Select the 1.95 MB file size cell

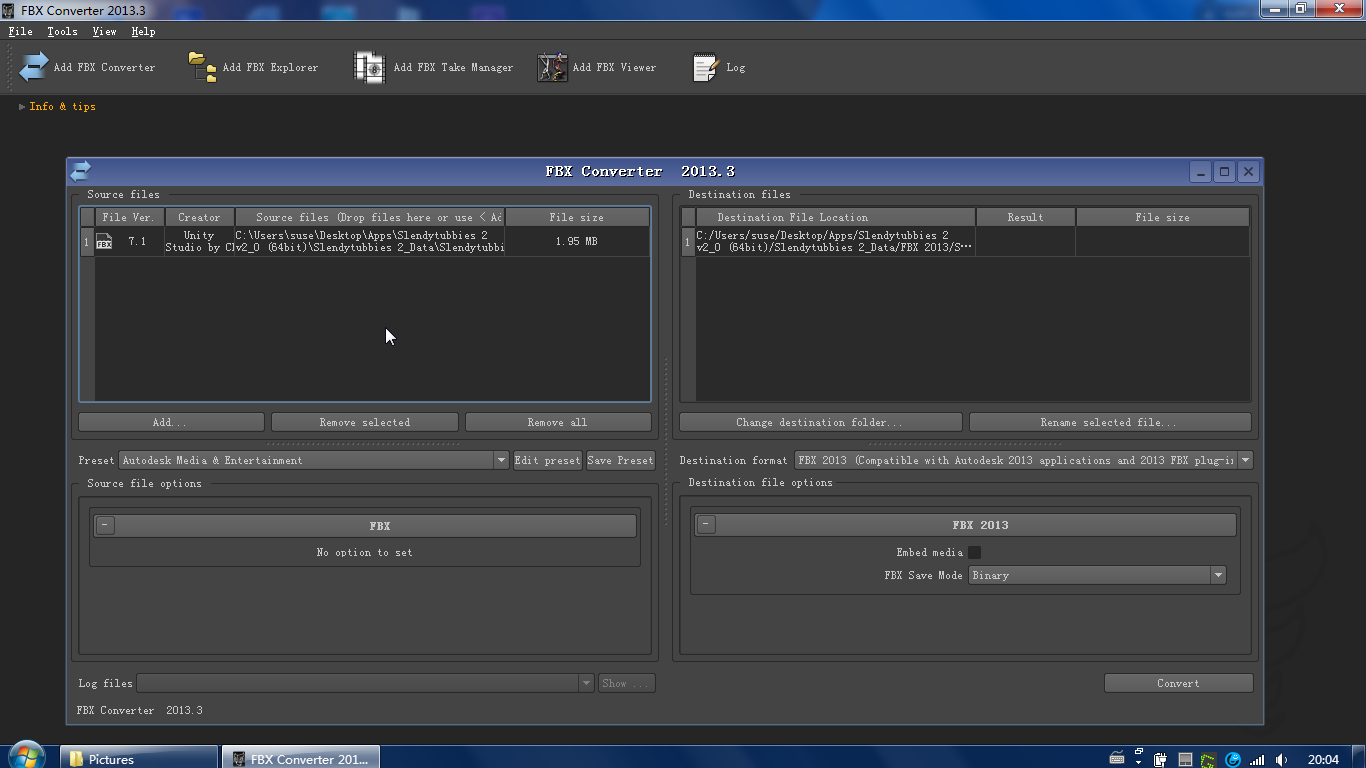tap(577, 241)
